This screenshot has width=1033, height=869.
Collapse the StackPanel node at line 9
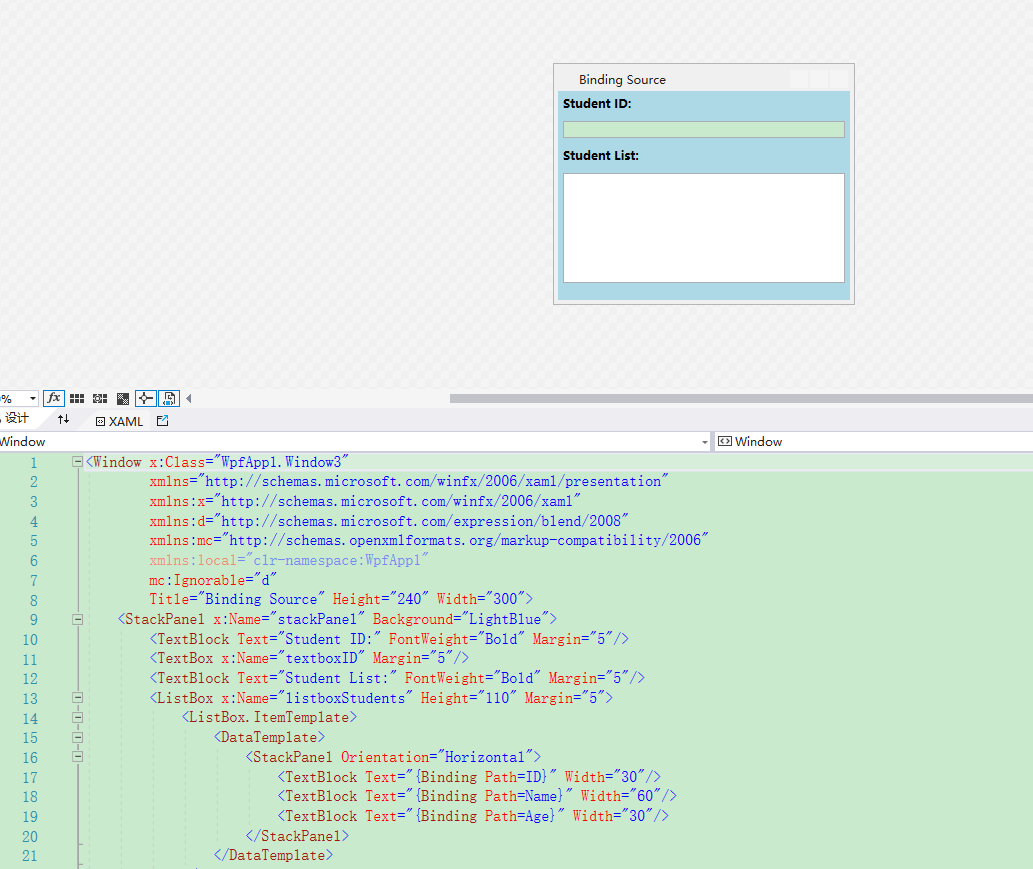(x=77, y=618)
